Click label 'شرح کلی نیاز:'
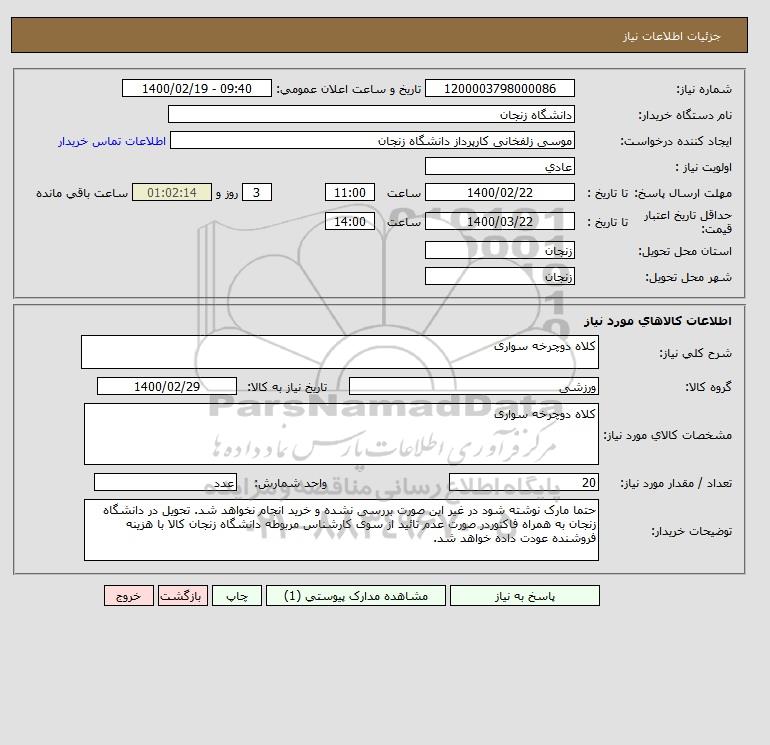 [695, 353]
